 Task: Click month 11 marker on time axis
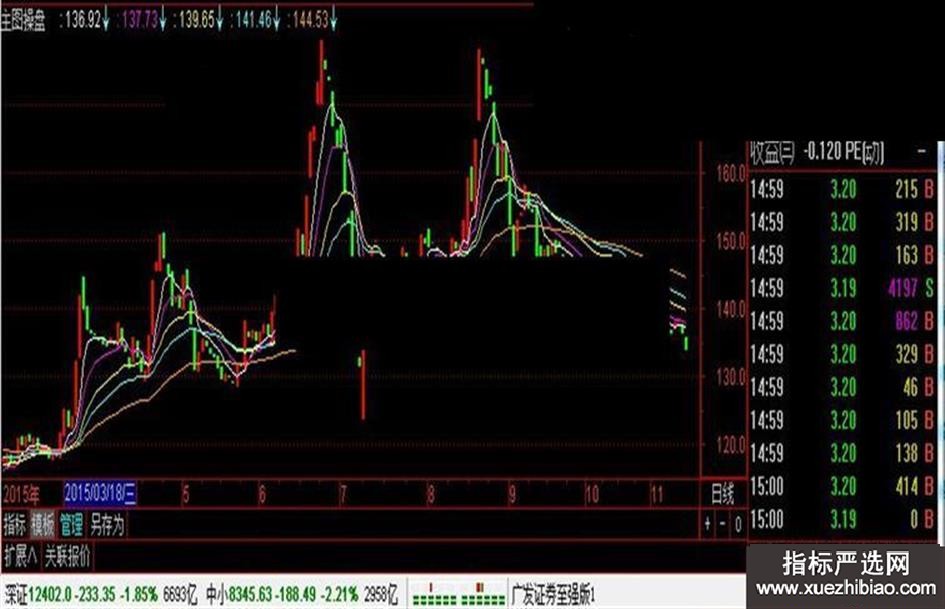click(657, 495)
